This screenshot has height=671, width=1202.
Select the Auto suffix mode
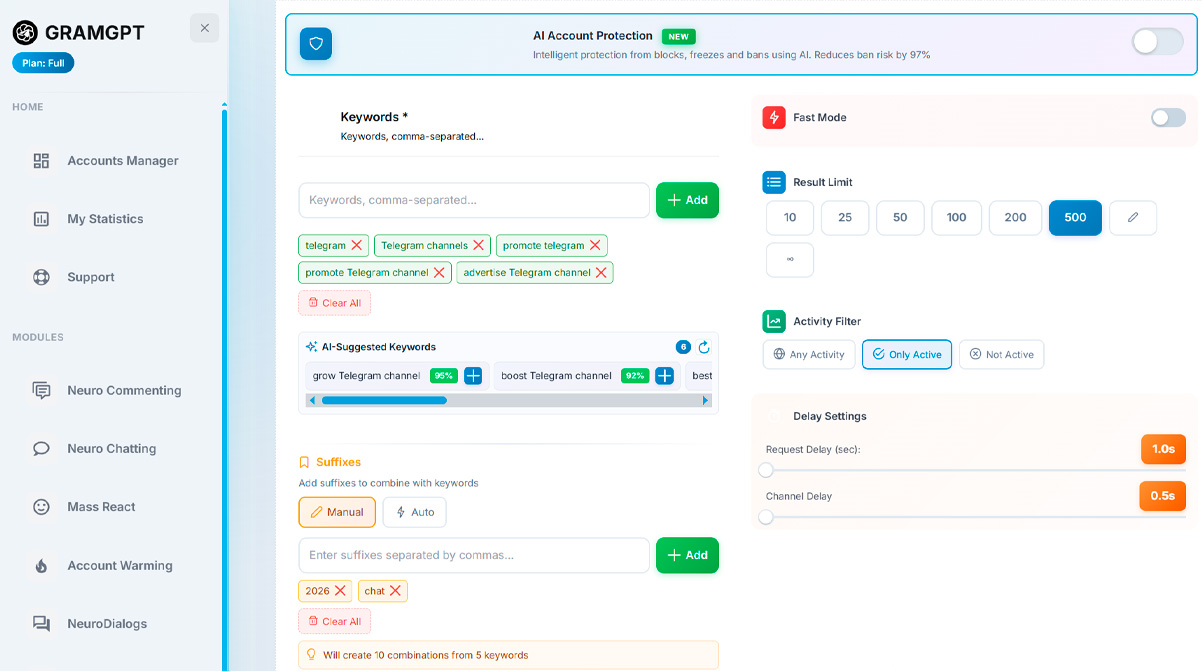click(415, 512)
